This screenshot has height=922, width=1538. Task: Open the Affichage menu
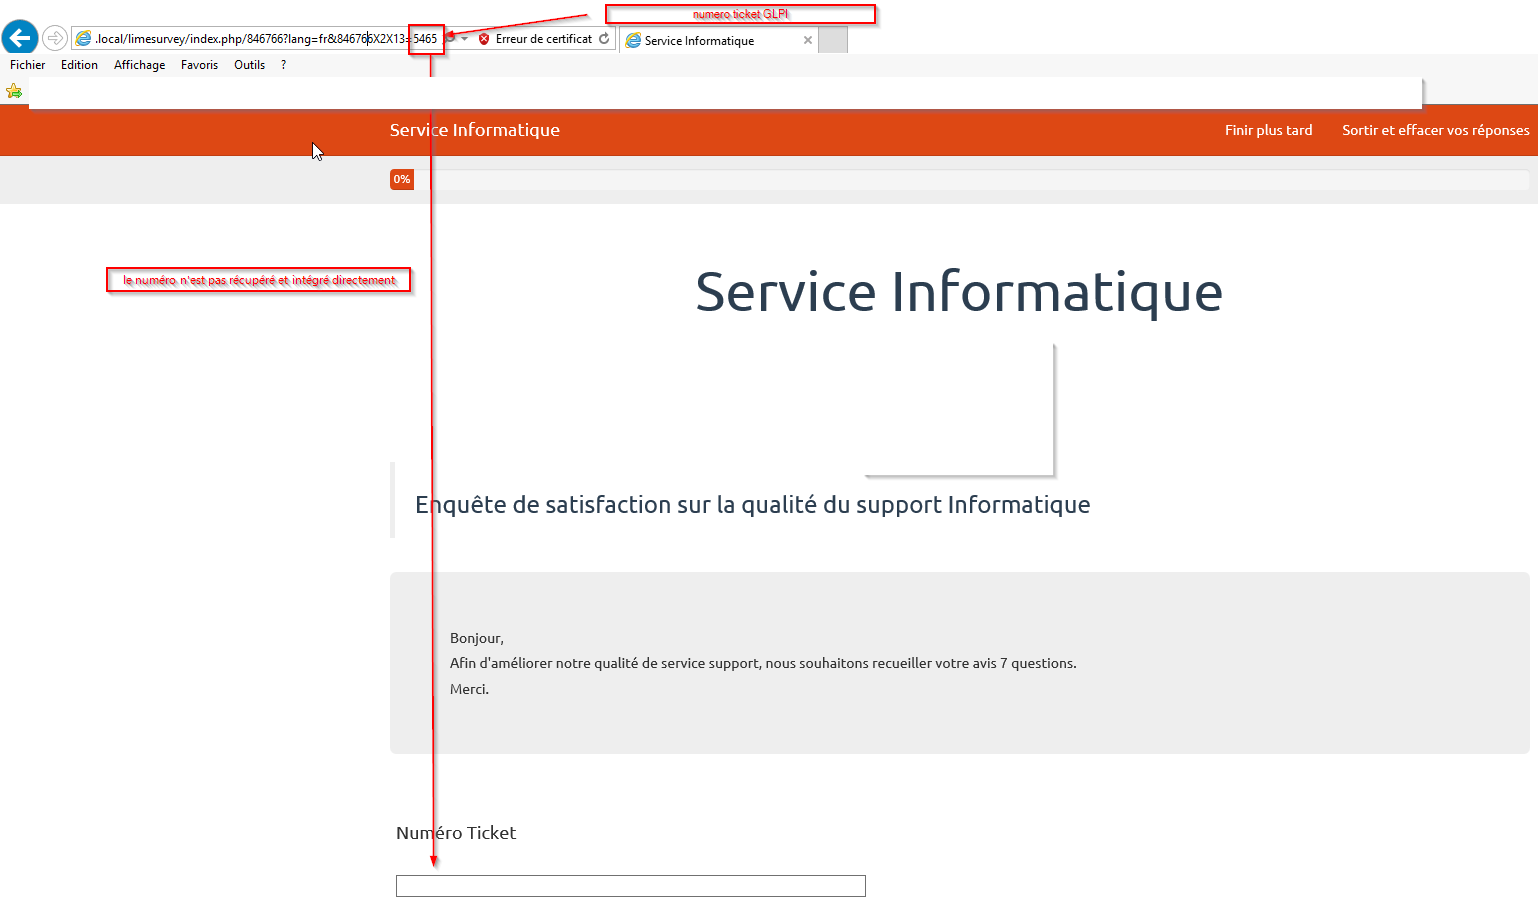pos(139,65)
